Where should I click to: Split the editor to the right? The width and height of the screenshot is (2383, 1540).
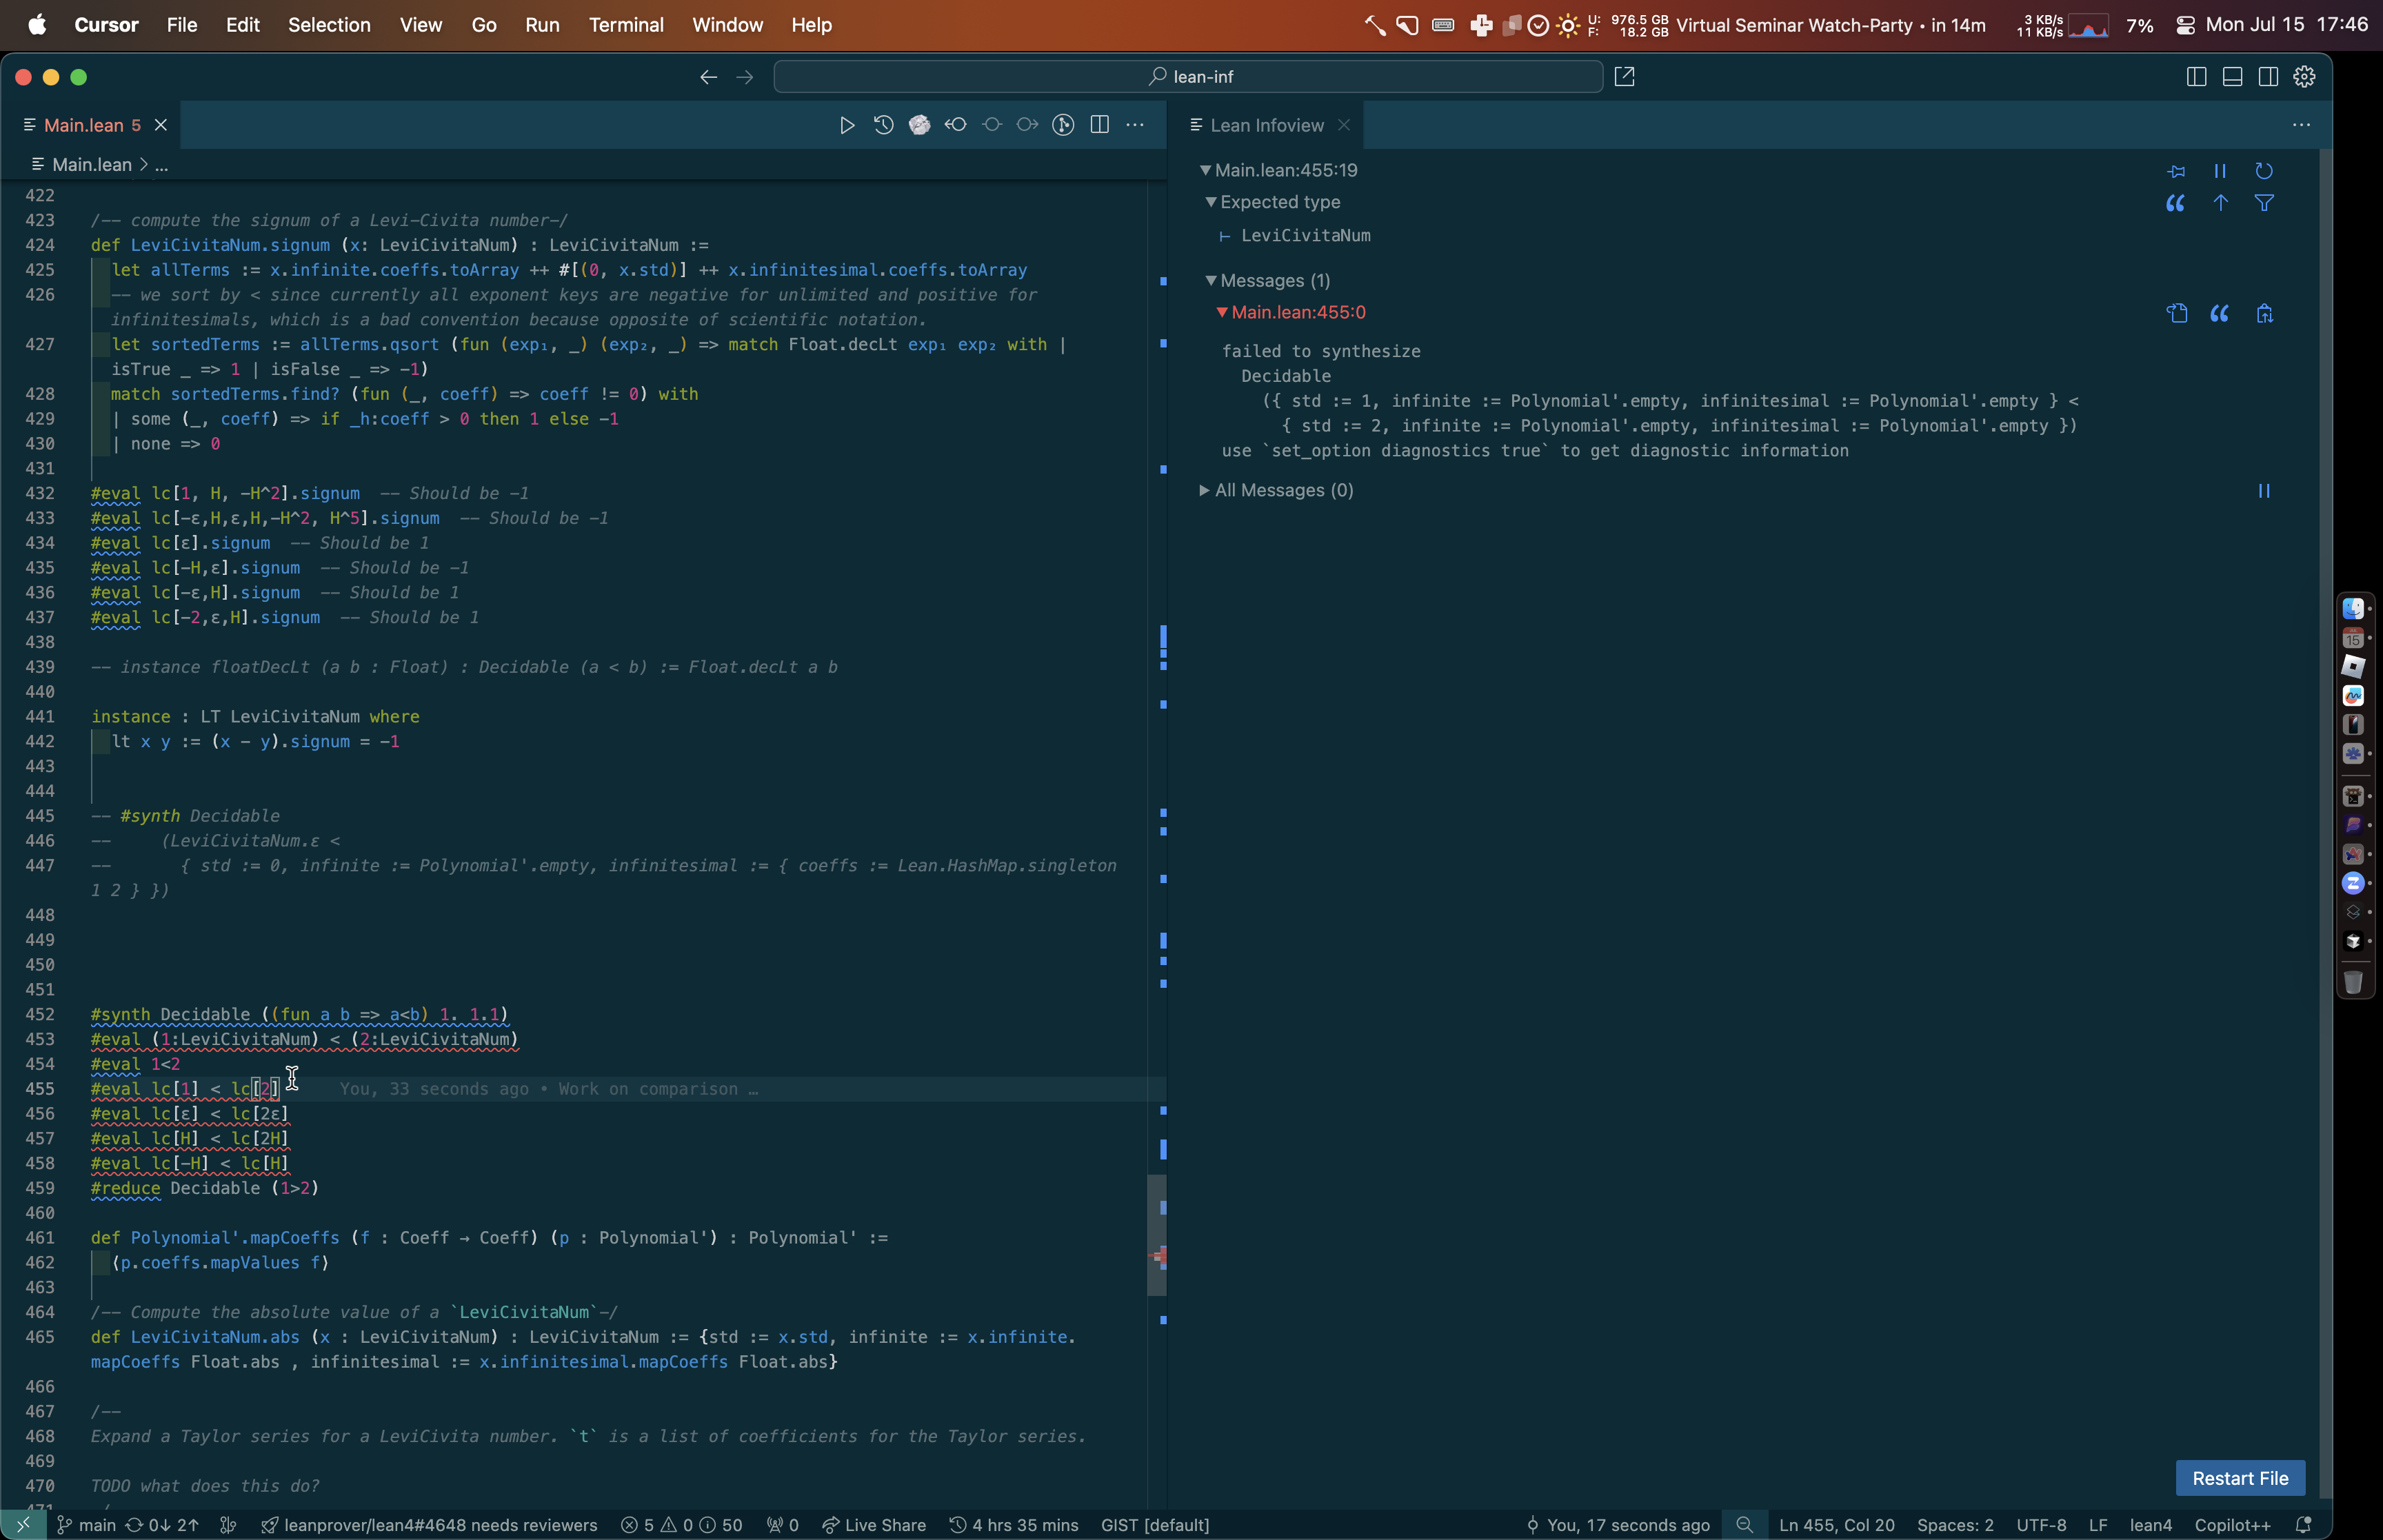click(1099, 125)
